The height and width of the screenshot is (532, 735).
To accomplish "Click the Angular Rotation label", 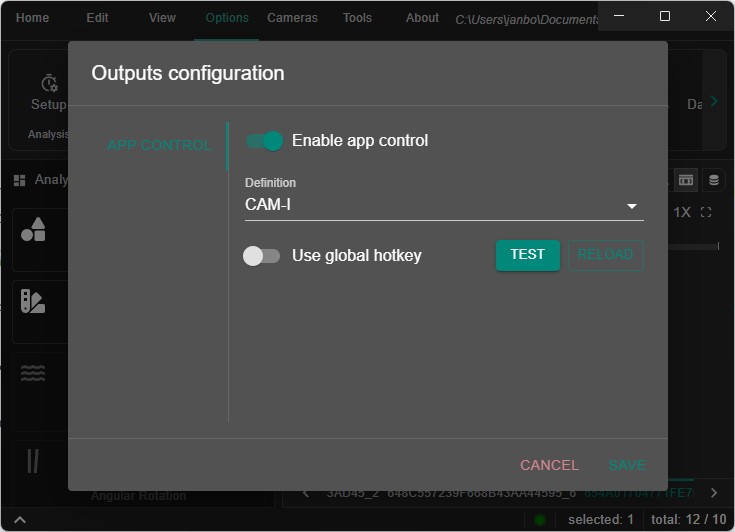I will coord(138,496).
